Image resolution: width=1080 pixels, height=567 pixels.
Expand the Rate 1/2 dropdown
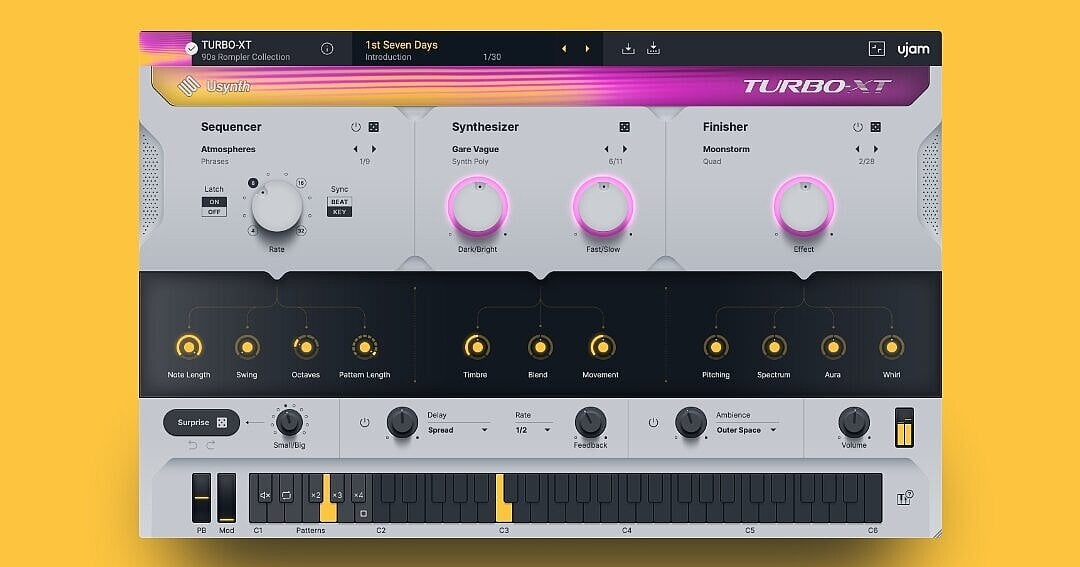(533, 430)
